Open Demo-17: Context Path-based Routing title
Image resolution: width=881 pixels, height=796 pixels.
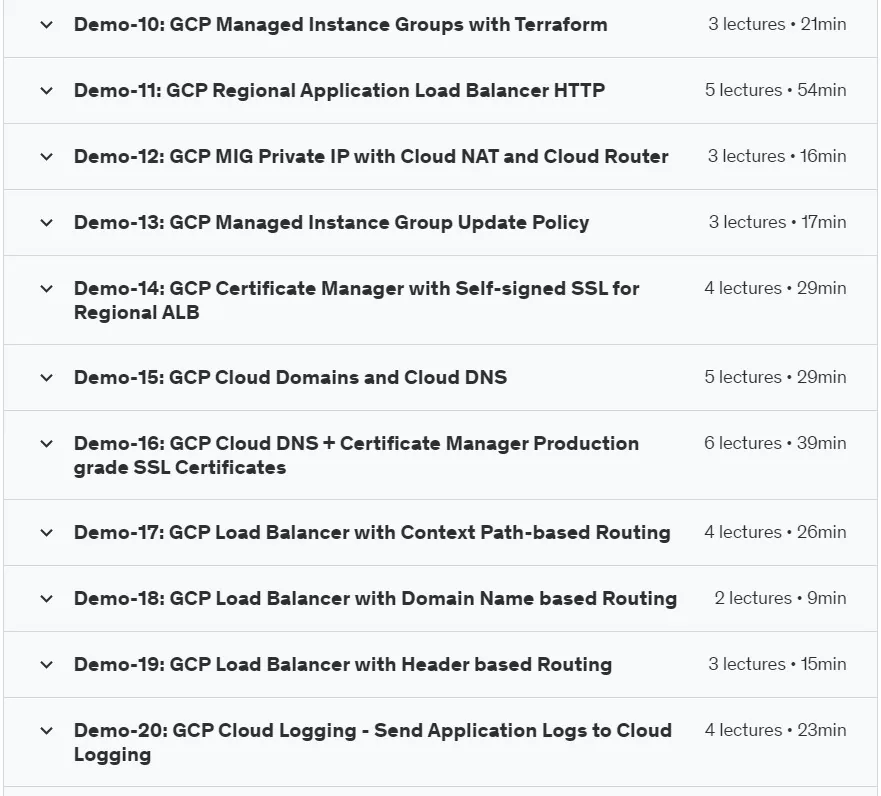click(x=372, y=533)
